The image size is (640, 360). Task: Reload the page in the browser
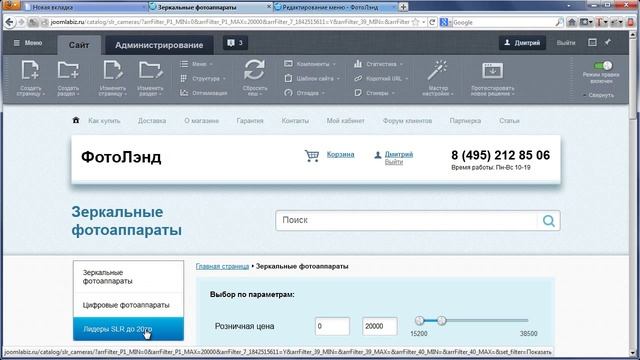pyautogui.click(x=432, y=22)
